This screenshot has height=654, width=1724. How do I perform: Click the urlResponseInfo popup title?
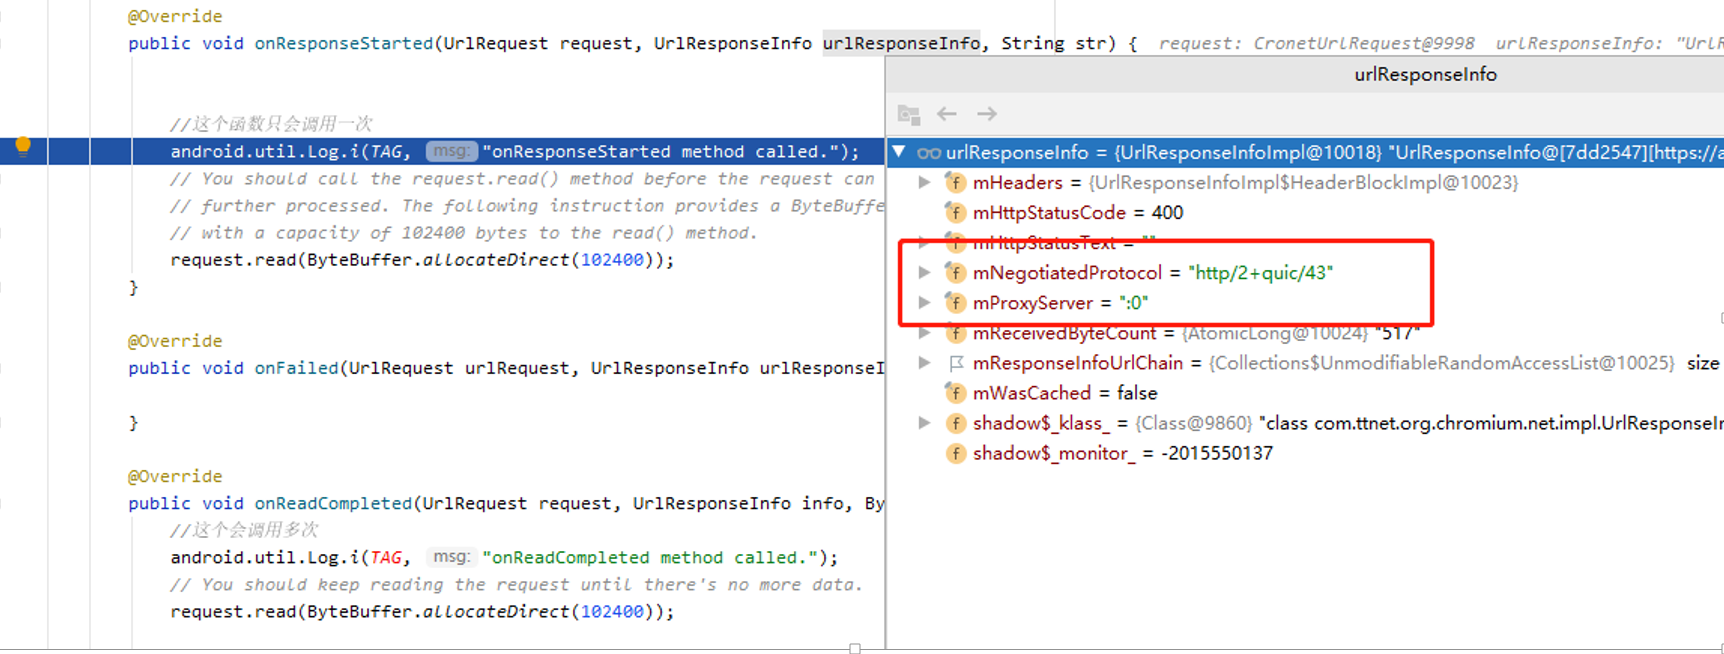click(1425, 74)
